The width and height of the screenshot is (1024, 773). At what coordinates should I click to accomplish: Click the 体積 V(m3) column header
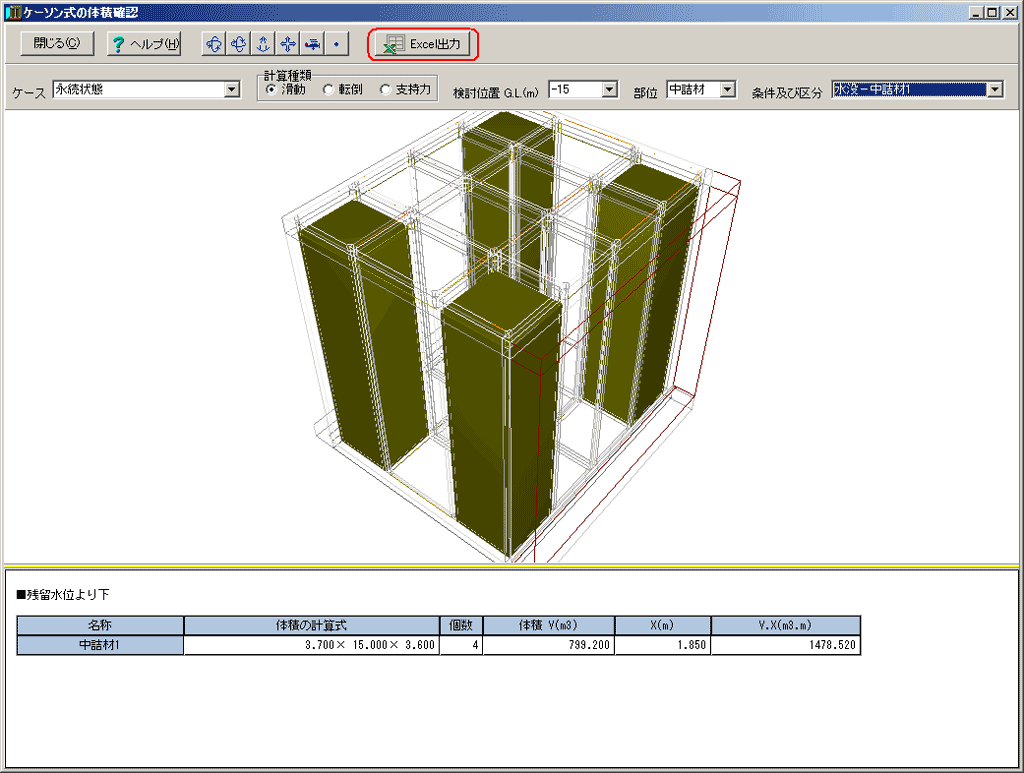(x=548, y=626)
